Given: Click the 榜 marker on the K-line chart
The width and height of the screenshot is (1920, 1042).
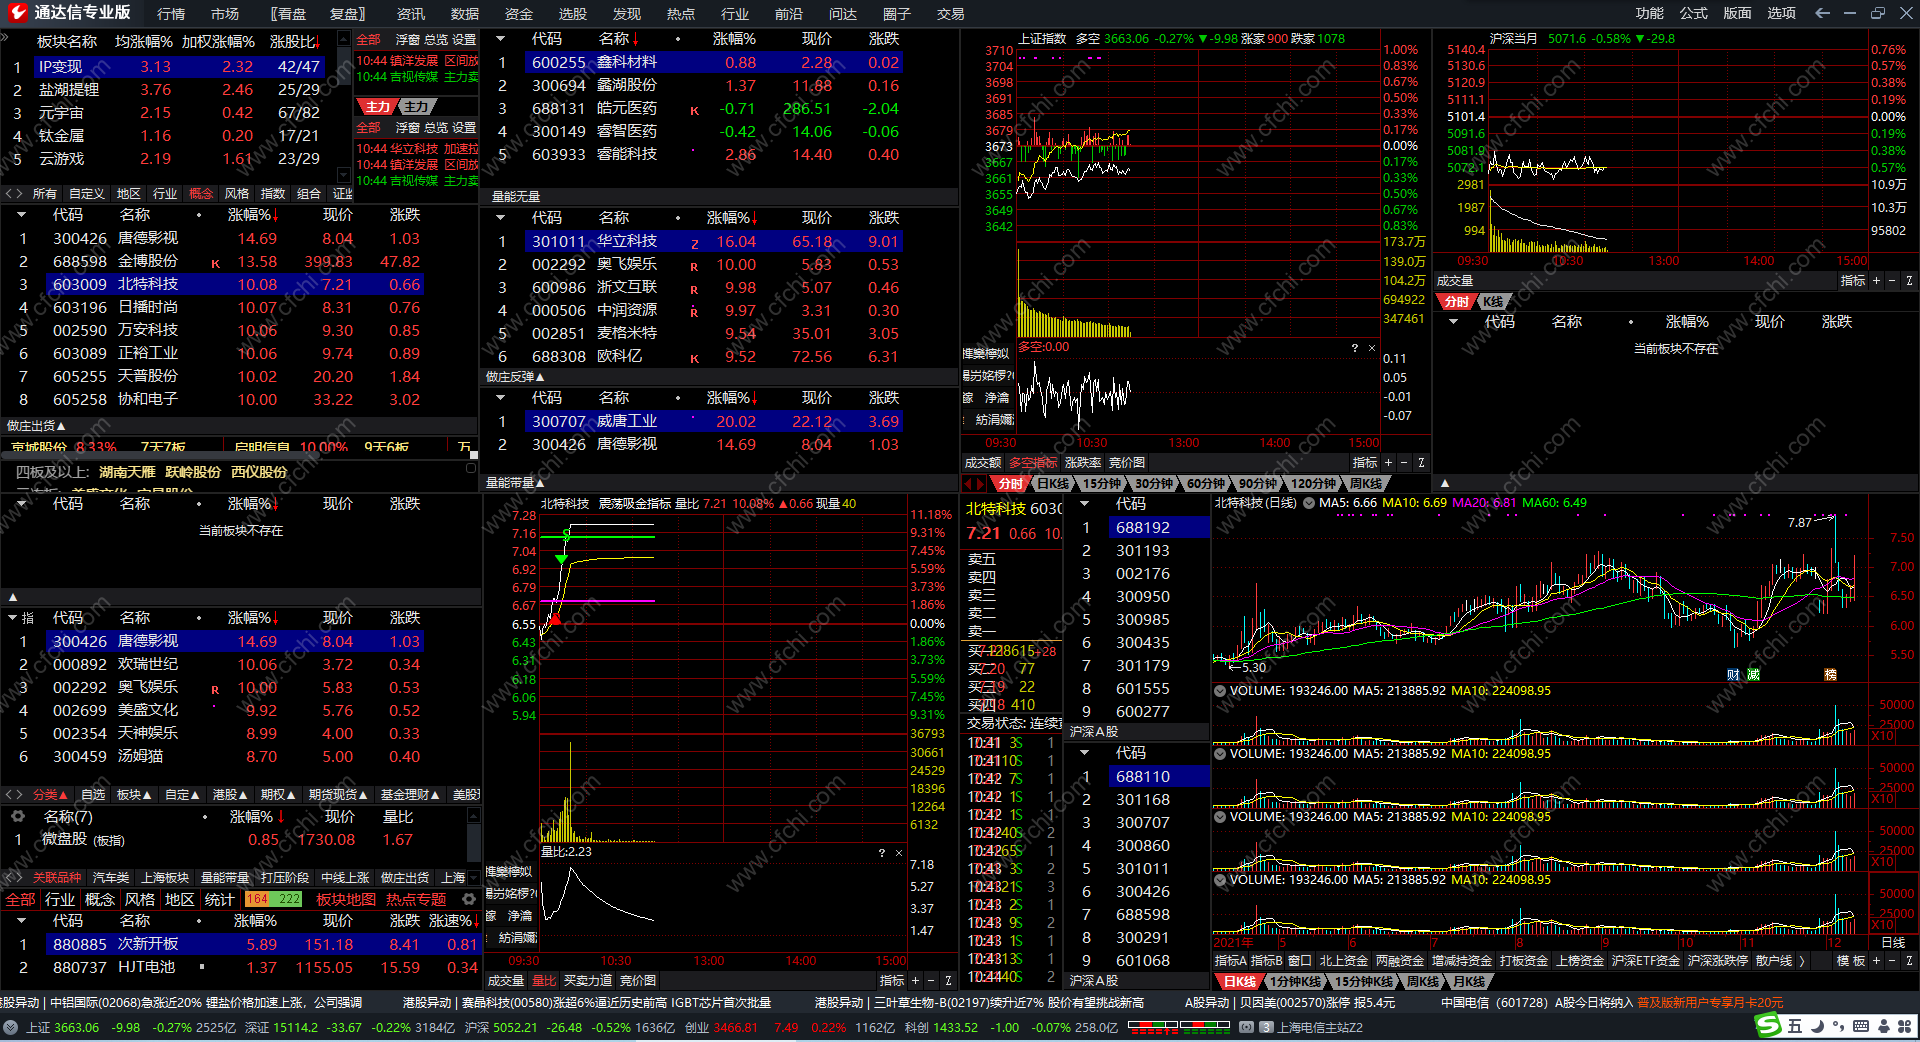Looking at the screenshot, I should (1831, 675).
